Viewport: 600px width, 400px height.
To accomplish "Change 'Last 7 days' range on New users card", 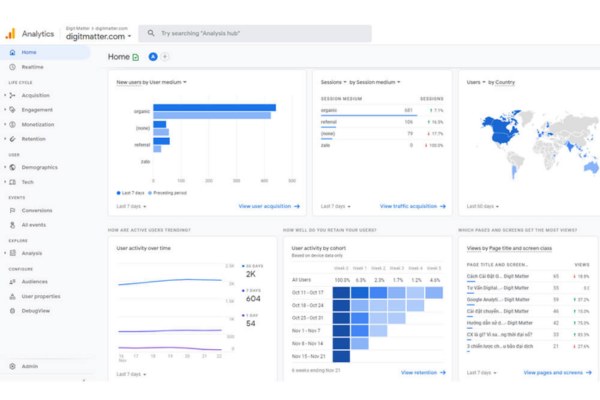I will pos(131,206).
